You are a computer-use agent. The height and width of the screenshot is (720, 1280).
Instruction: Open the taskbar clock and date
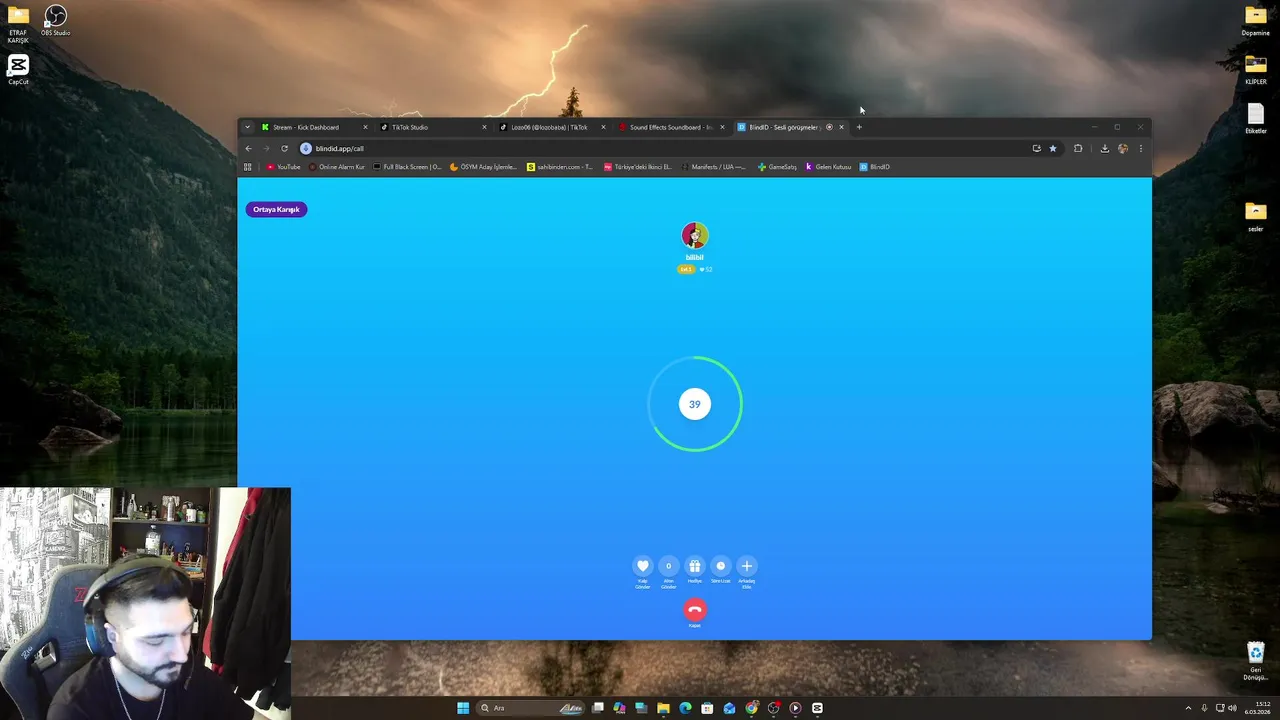[1258, 708]
